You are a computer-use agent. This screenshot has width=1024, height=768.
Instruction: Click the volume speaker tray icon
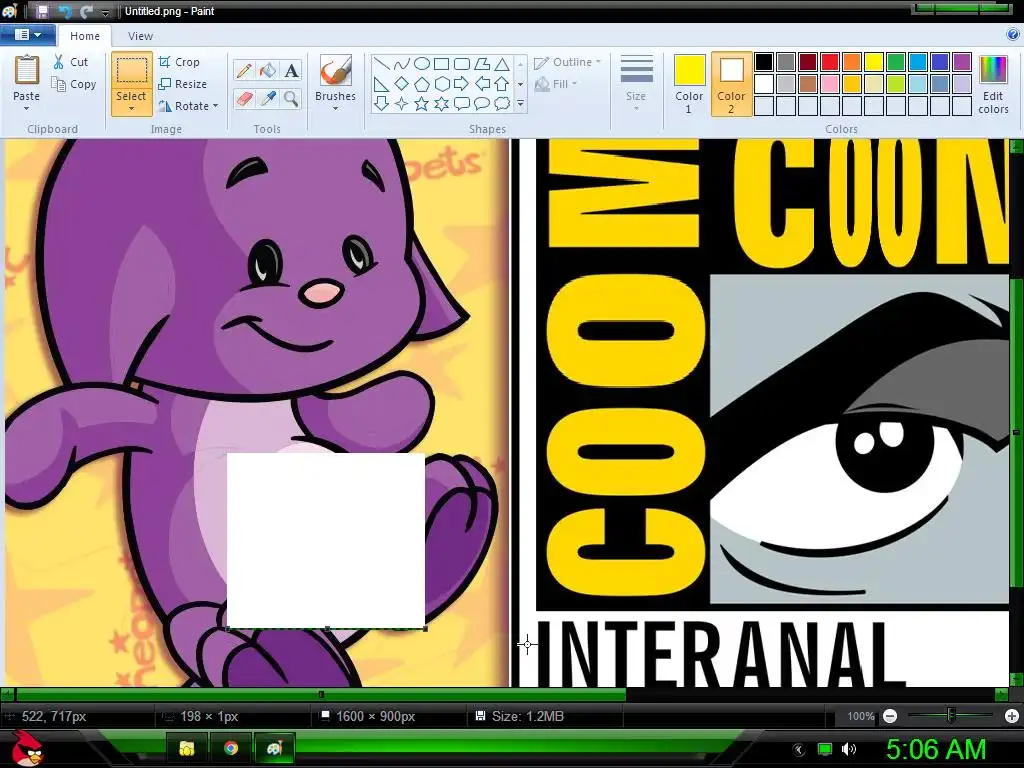pos(849,749)
